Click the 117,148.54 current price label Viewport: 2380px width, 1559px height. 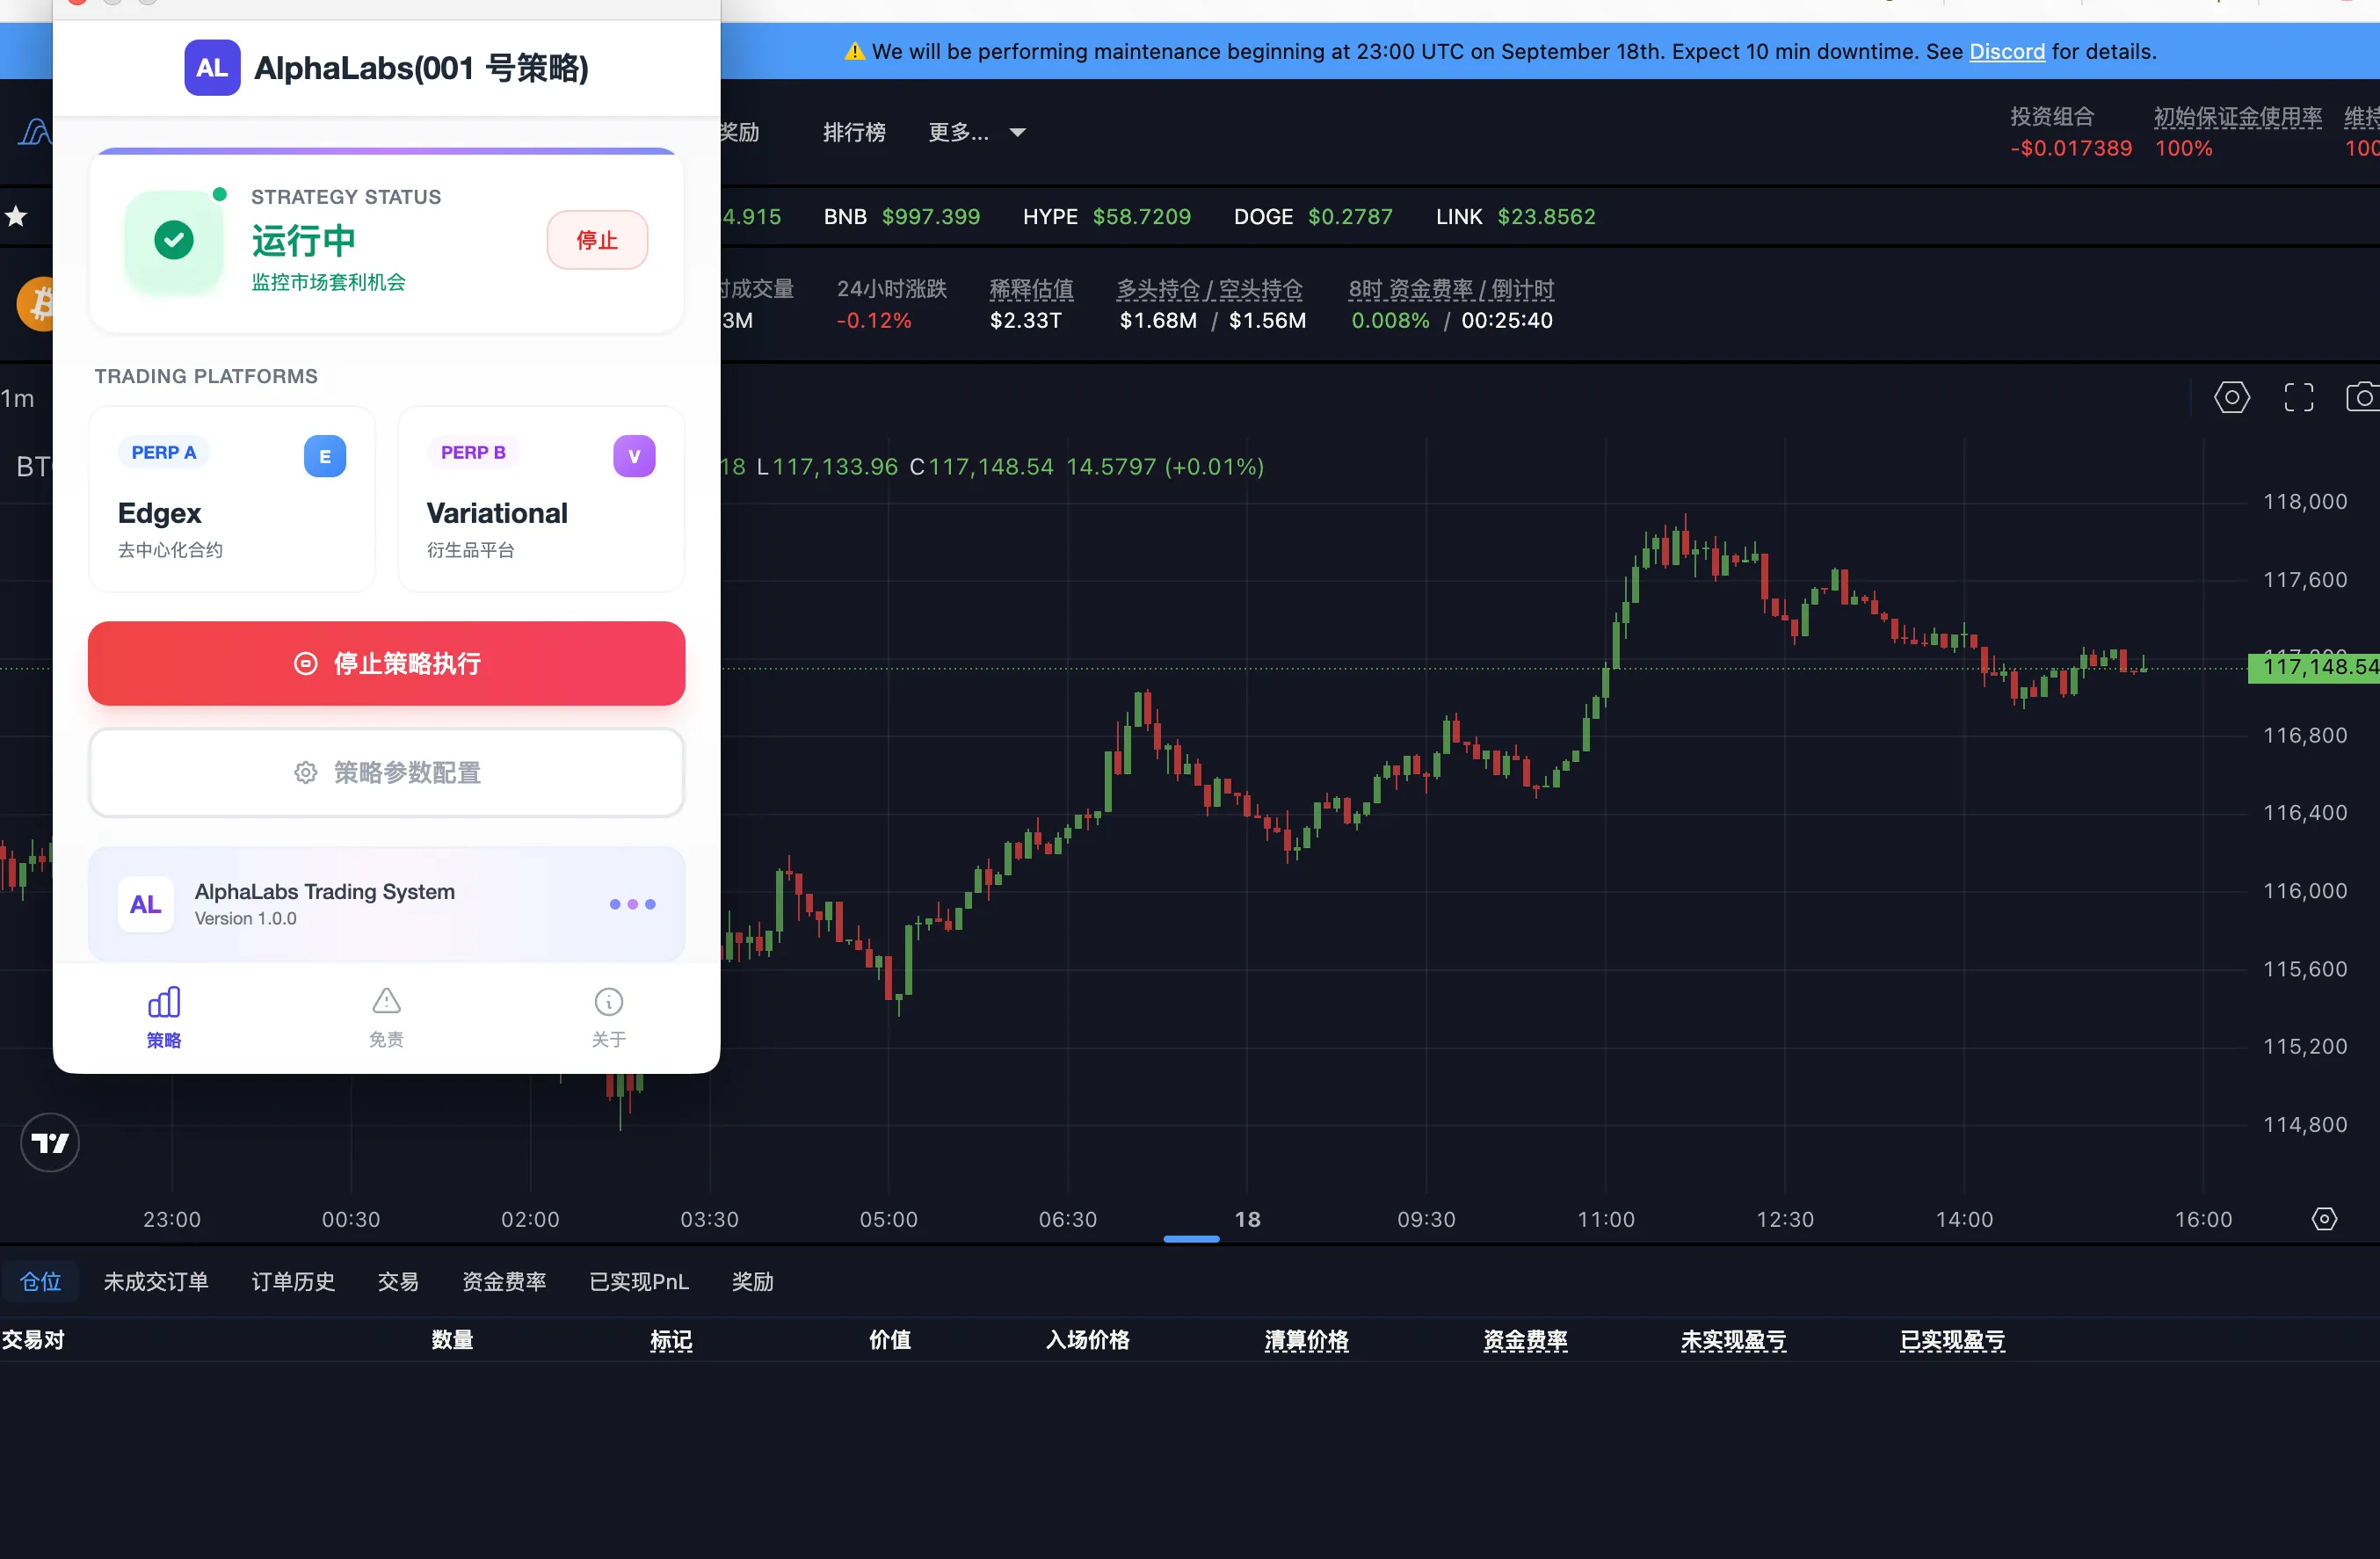(2313, 666)
